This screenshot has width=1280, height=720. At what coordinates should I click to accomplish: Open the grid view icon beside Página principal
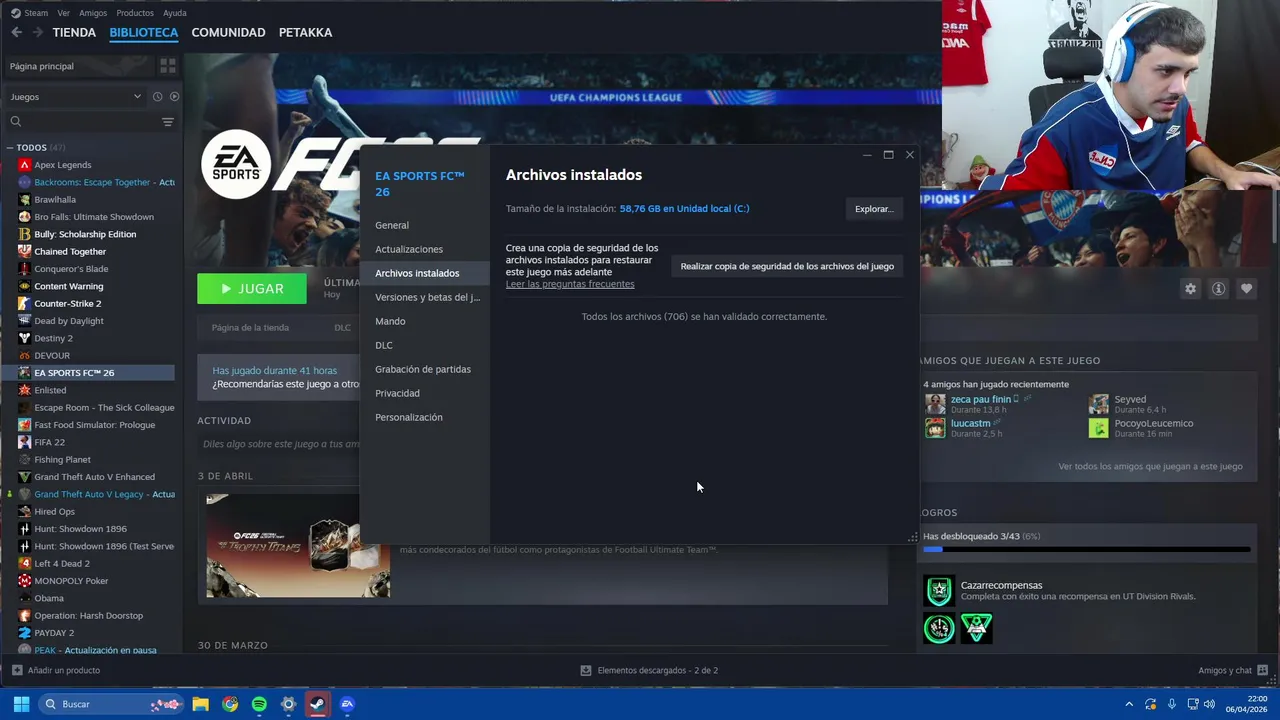168,66
